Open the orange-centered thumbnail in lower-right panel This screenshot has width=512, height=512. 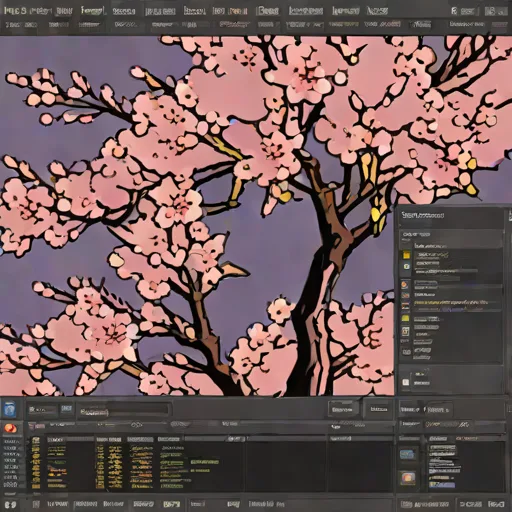click(408, 478)
